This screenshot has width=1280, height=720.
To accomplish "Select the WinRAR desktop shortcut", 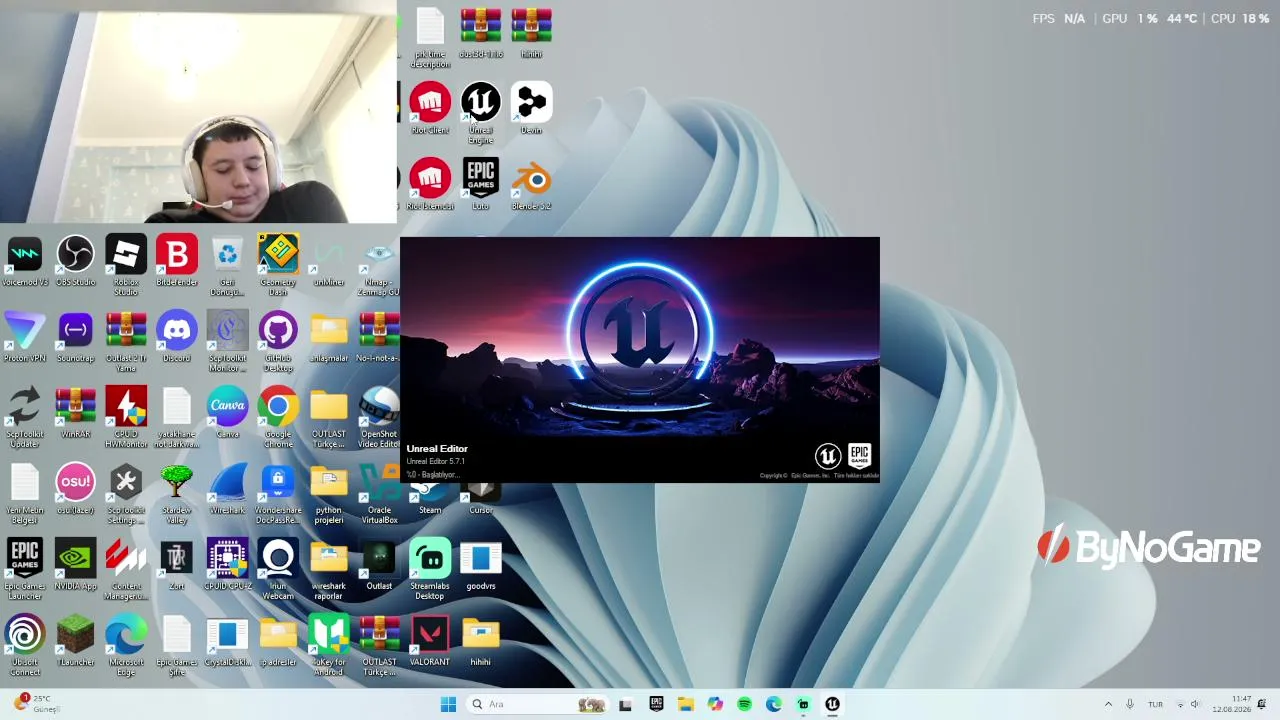I will 76,414.
